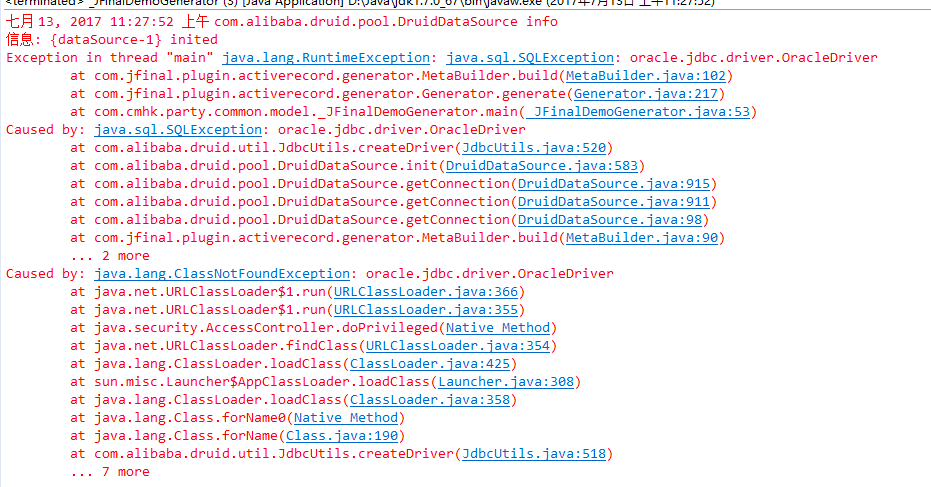The width and height of the screenshot is (931, 487).
Task: Click the '{dataSource-1} inited' log line
Action: [112, 40]
